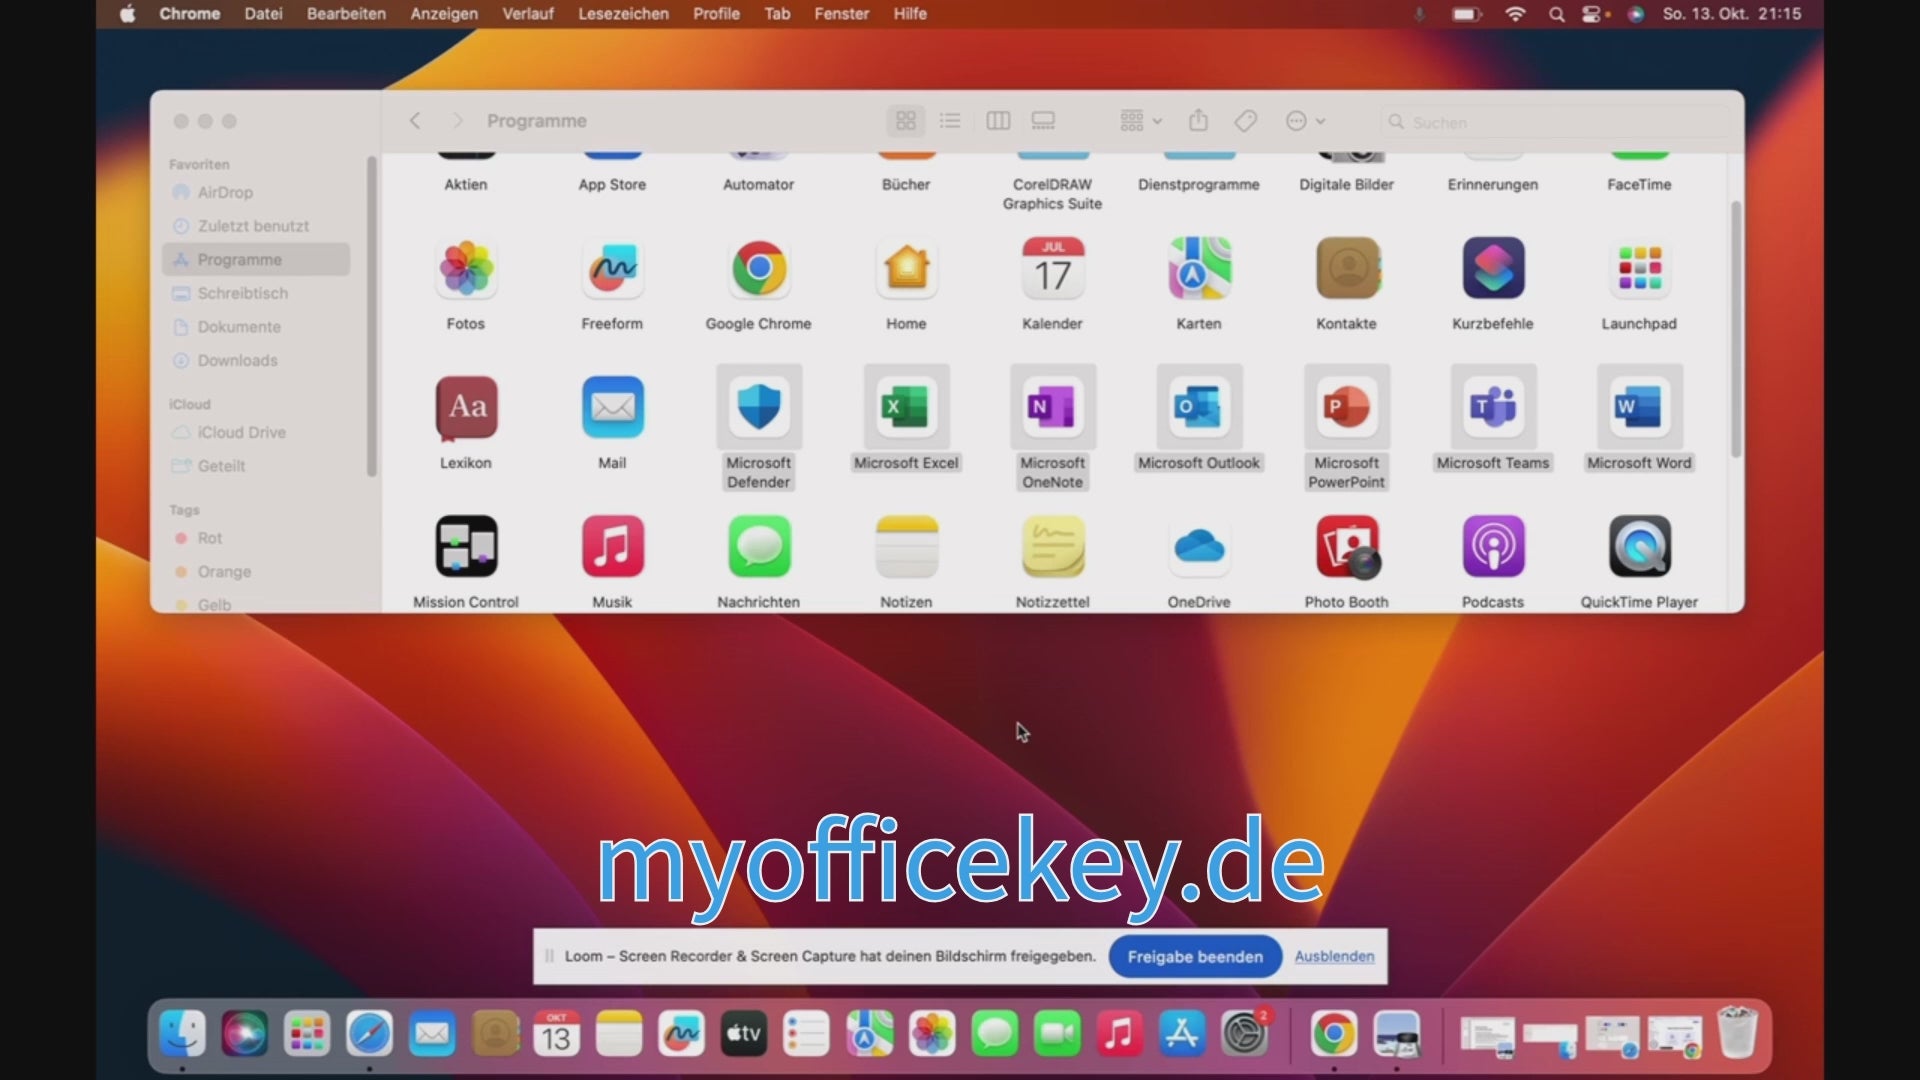The width and height of the screenshot is (1920, 1080).
Task: Select Microsoft OneNote icon
Action: click(x=1052, y=408)
